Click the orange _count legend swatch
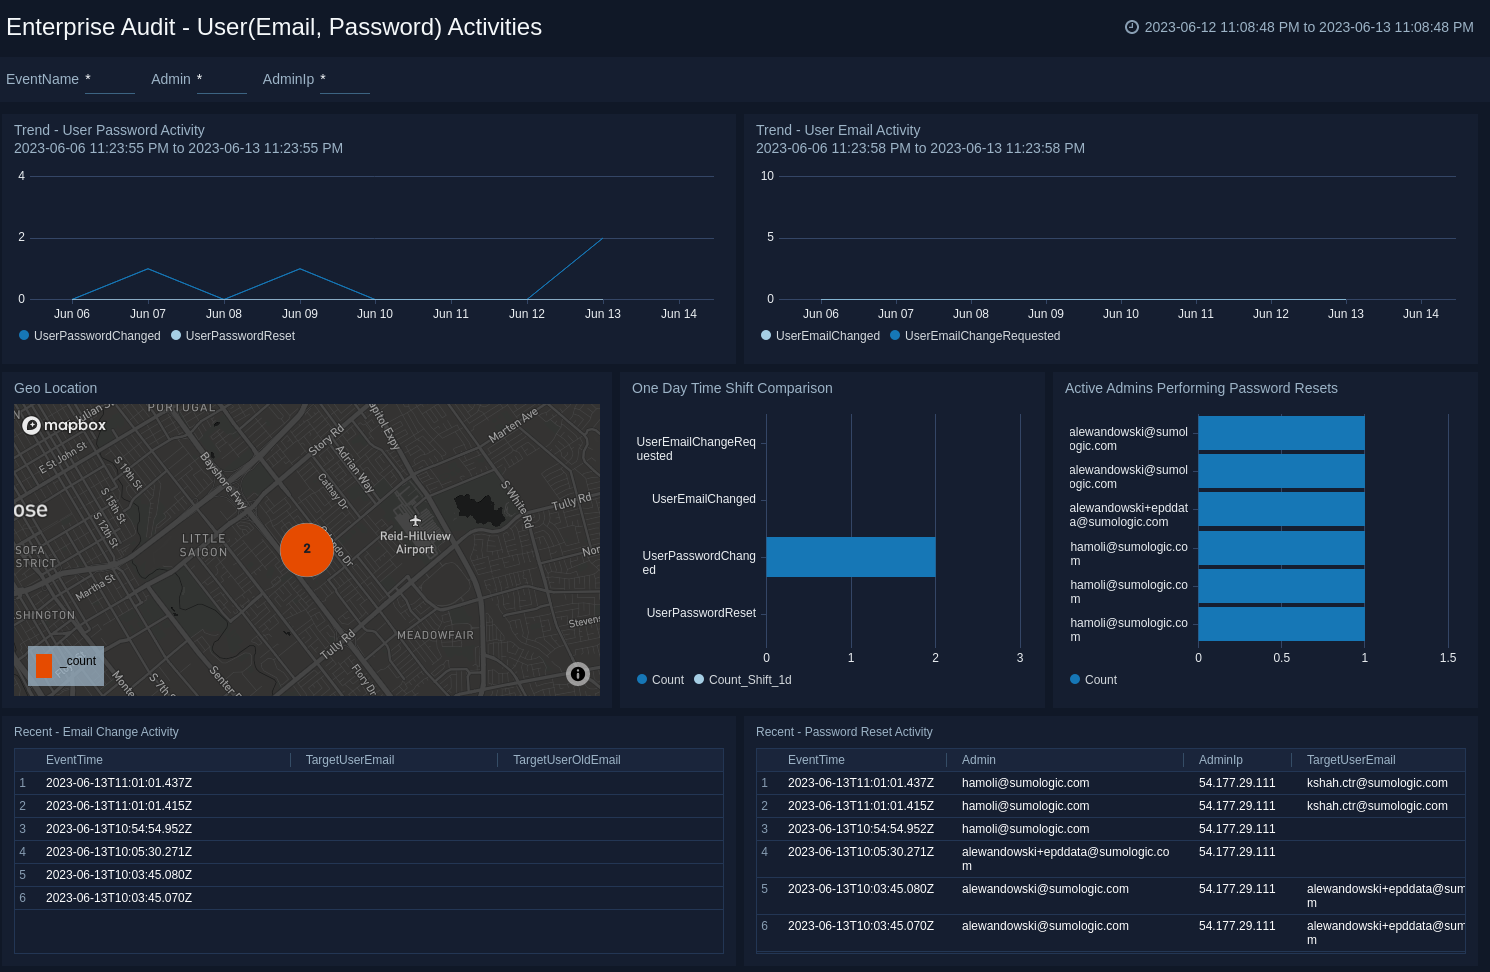 click(x=44, y=665)
